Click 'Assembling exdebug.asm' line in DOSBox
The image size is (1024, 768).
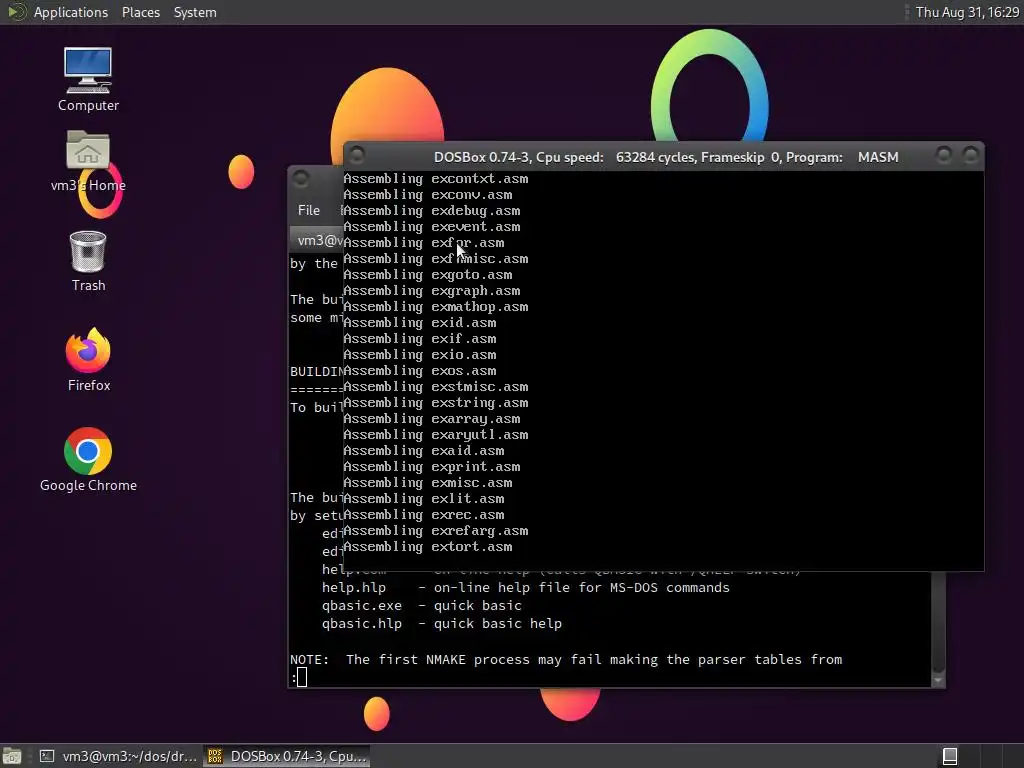click(x=432, y=210)
